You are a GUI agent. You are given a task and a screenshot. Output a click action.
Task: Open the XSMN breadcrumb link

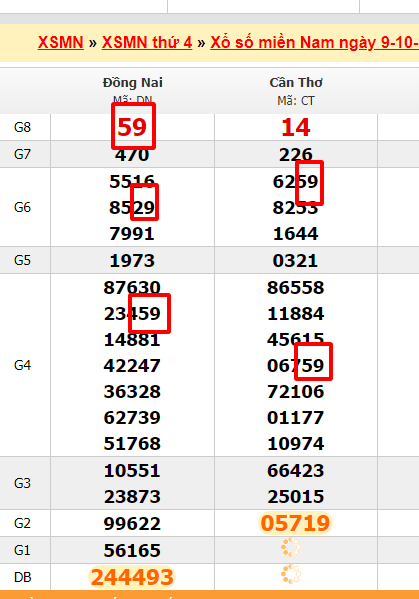[x=61, y=42]
